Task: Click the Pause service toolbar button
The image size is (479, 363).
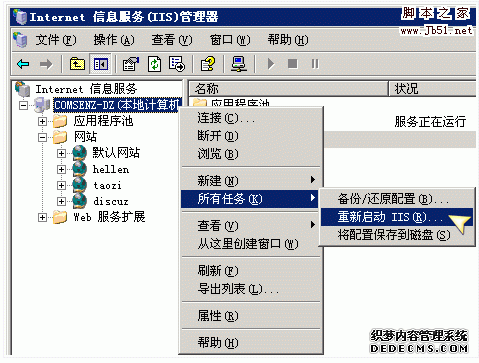Action: click(315, 63)
